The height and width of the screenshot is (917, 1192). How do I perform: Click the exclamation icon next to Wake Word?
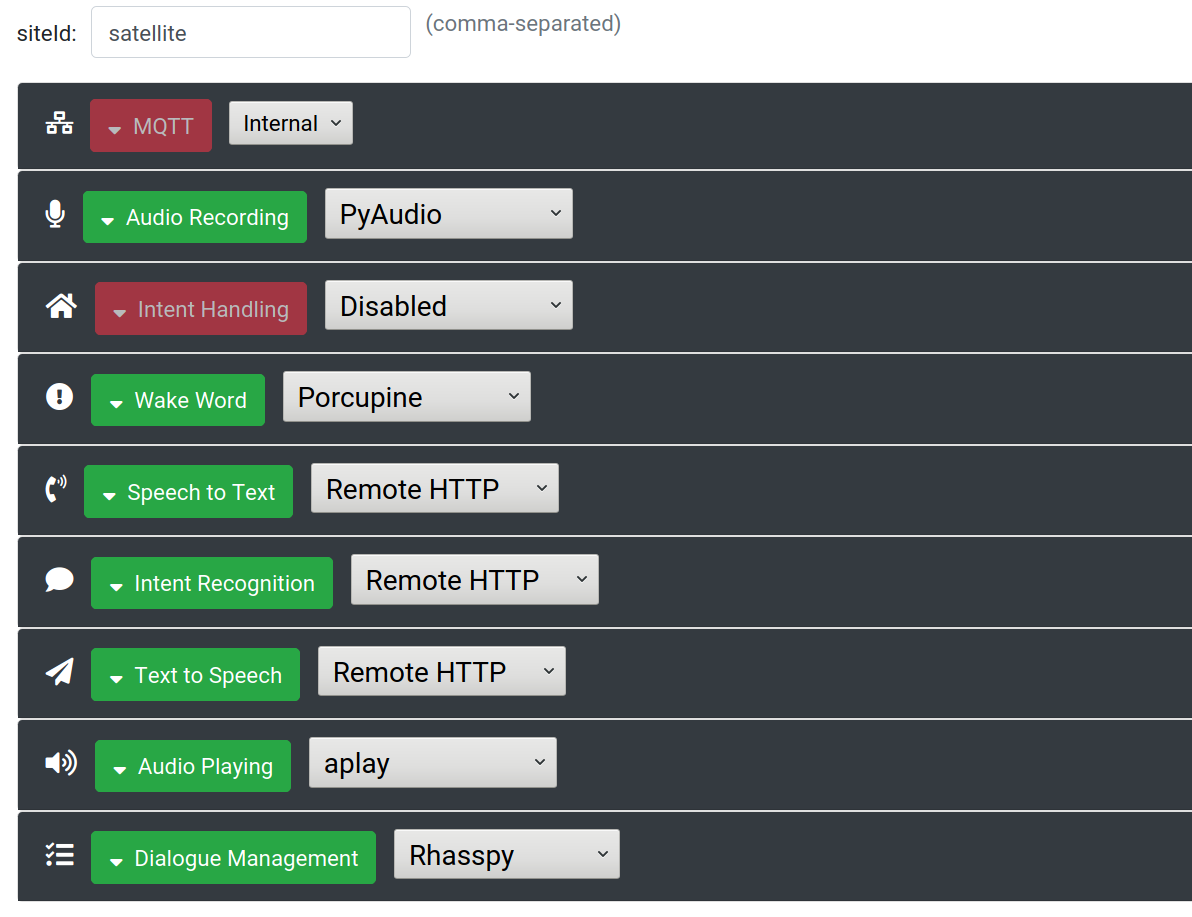[59, 397]
